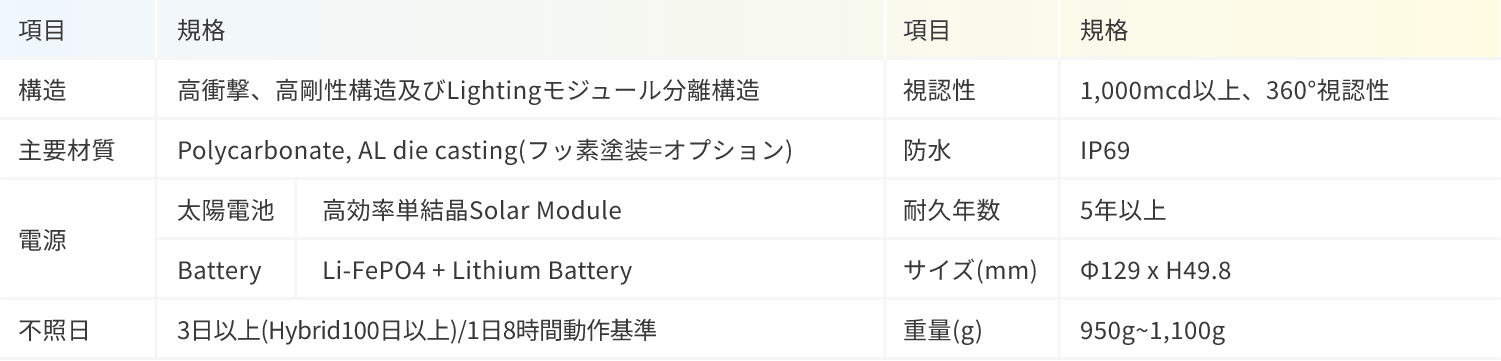Select the 構造 row label
The image size is (1501, 361).
[x=78, y=90]
